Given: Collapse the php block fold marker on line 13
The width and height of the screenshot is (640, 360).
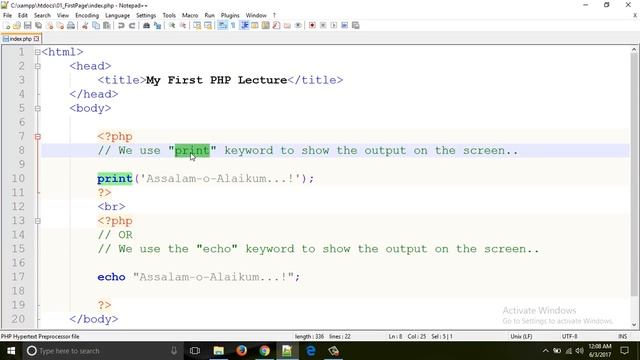Looking at the screenshot, I should point(38,221).
